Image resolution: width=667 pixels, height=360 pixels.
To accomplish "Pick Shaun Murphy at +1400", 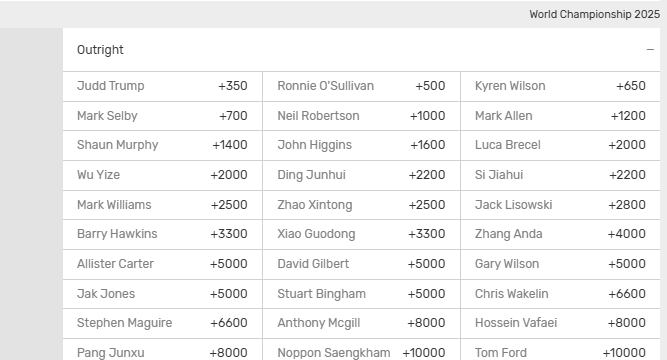I will tap(162, 146).
